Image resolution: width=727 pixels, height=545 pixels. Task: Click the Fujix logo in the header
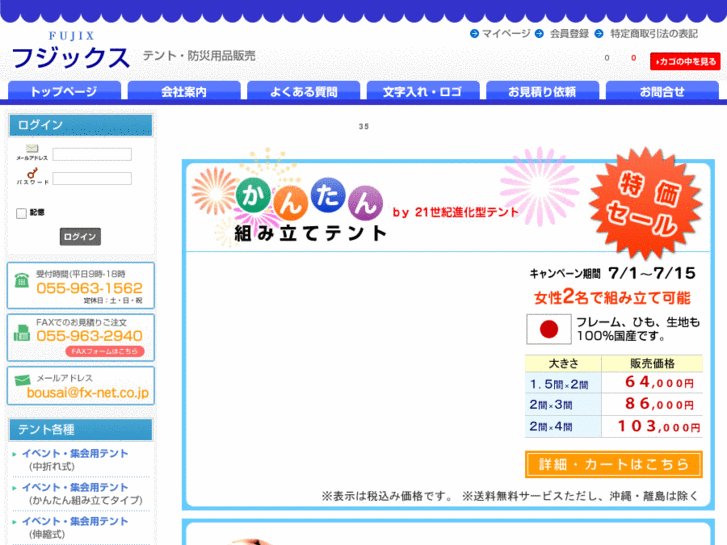click(x=70, y=51)
